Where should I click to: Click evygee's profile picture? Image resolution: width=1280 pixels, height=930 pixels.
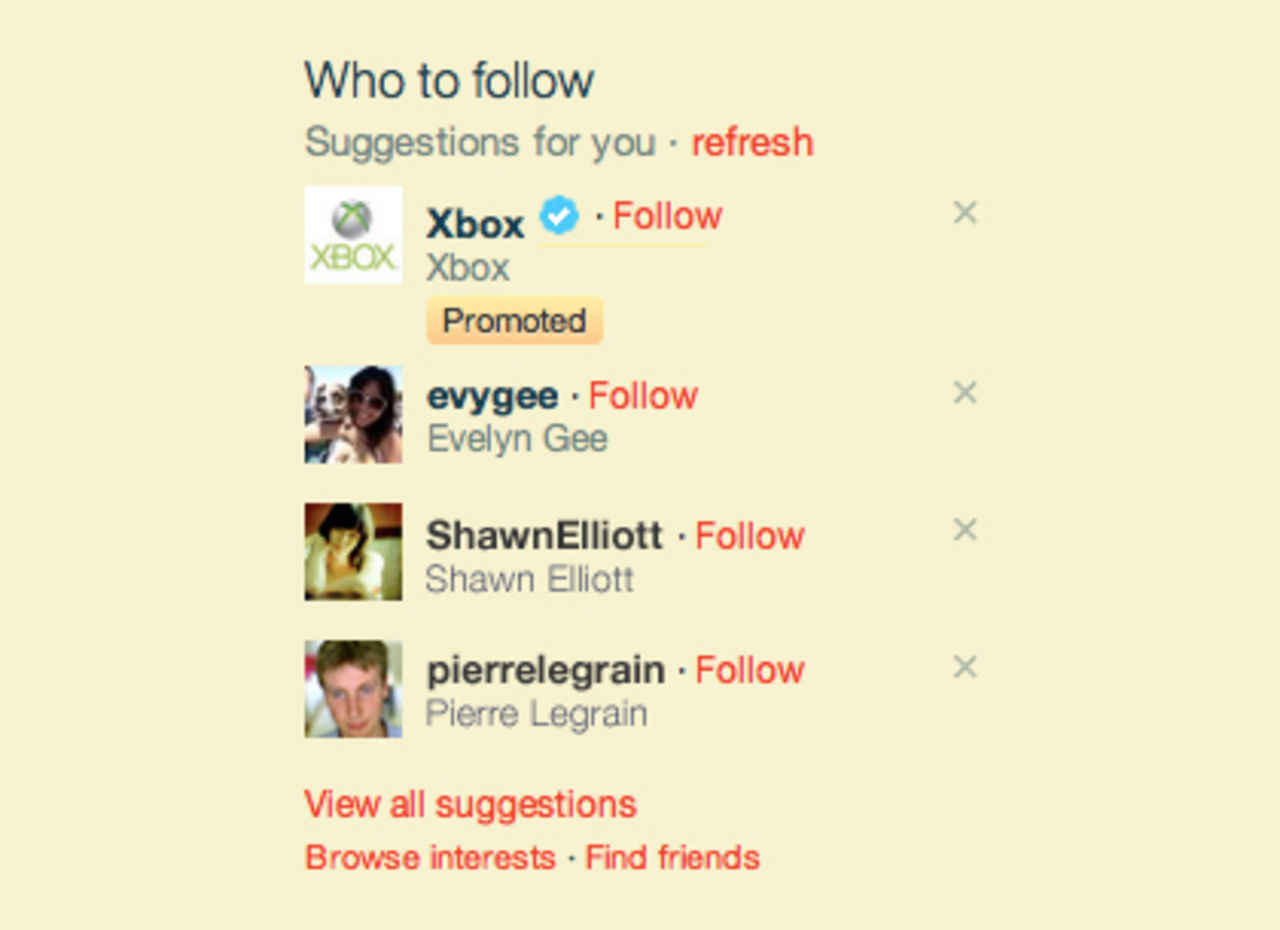353,416
